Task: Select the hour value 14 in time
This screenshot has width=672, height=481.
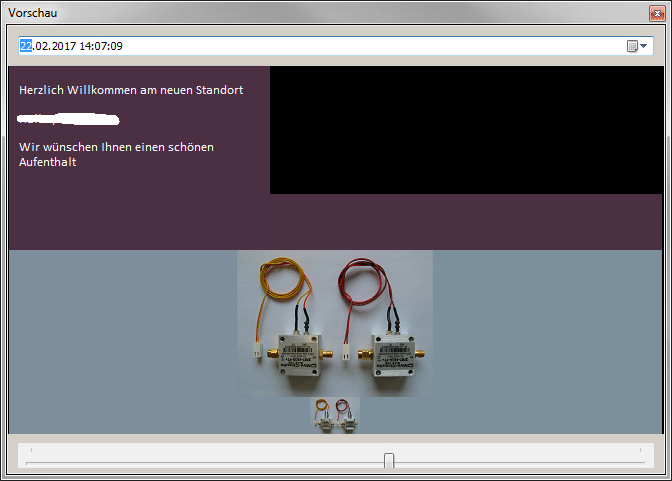Action: coord(87,46)
